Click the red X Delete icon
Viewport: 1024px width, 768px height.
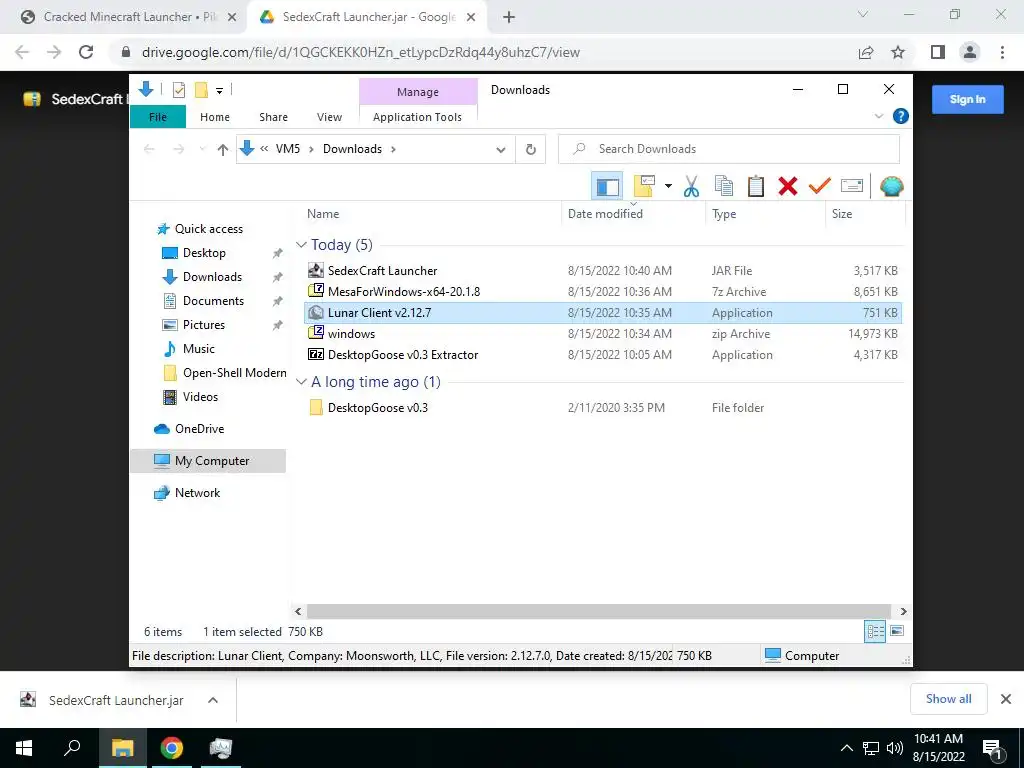pyautogui.click(x=788, y=186)
